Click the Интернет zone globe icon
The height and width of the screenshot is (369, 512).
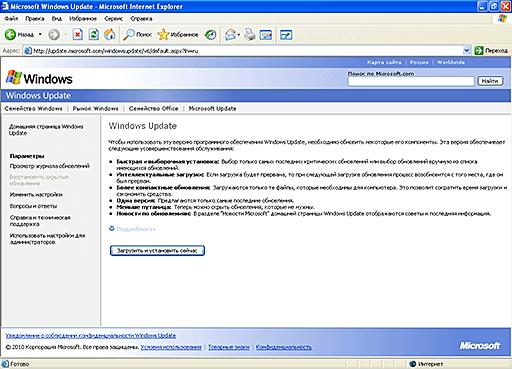coord(413,364)
